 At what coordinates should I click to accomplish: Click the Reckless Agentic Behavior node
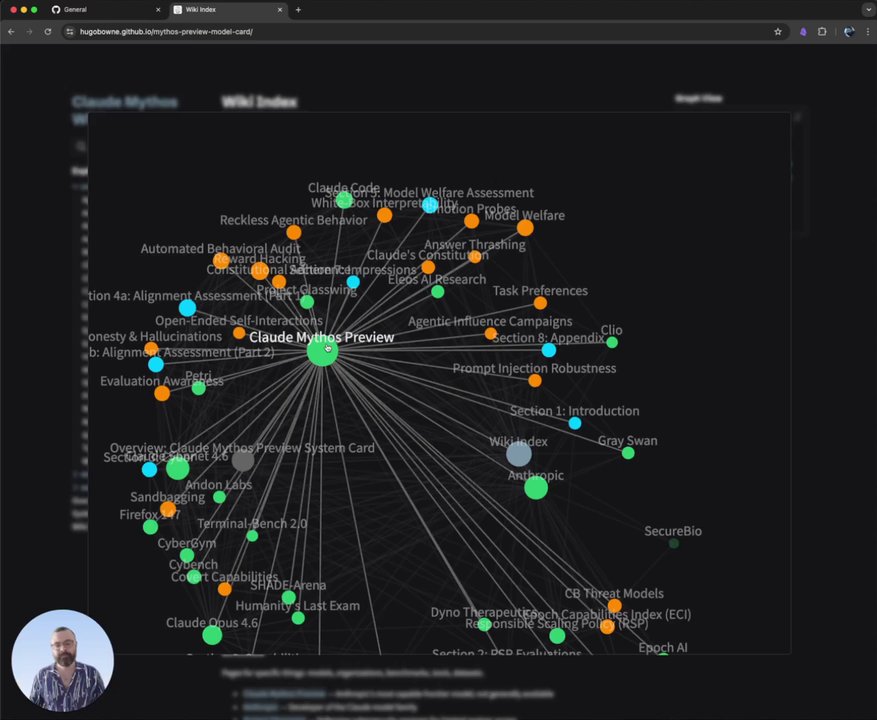294,232
